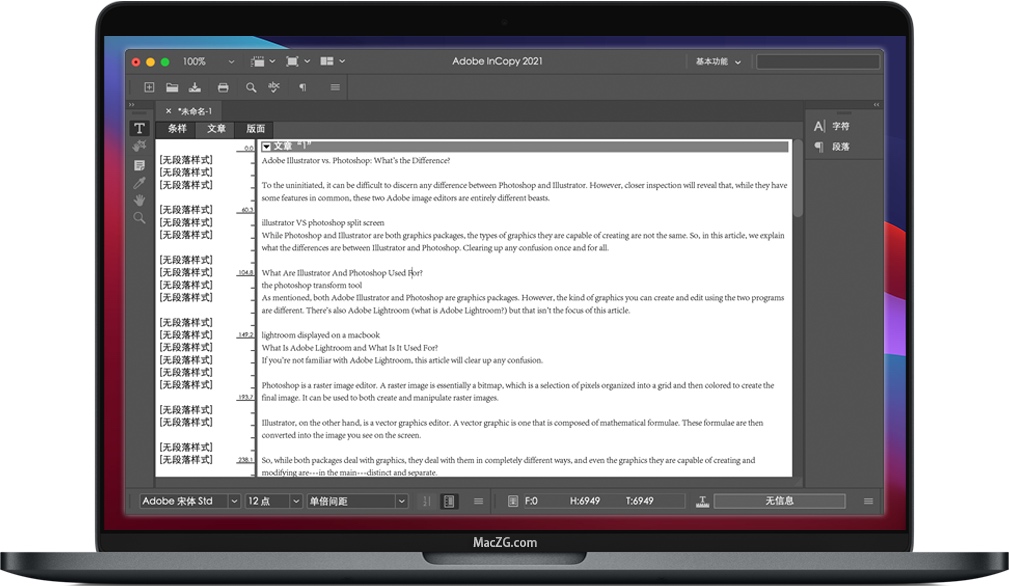Click the Check Spelling abc icon
Image resolution: width=1009 pixels, height=586 pixels.
pos(274,87)
